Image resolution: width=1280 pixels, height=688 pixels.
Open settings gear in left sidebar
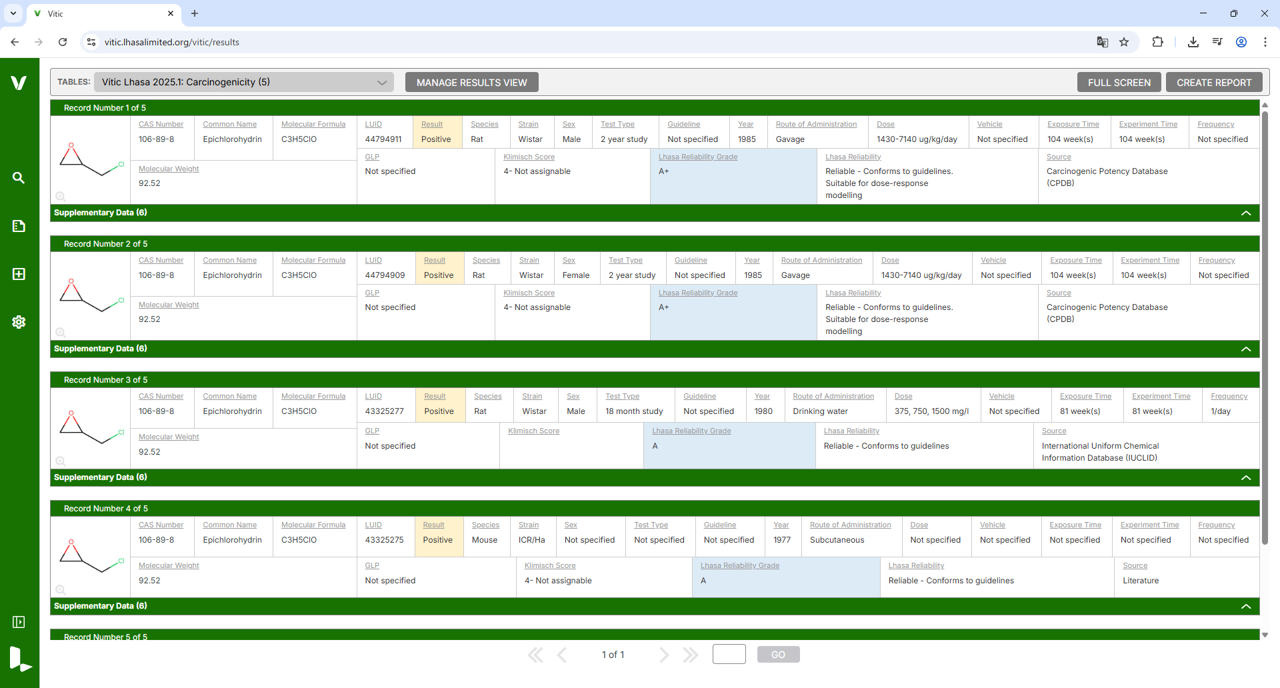point(18,322)
